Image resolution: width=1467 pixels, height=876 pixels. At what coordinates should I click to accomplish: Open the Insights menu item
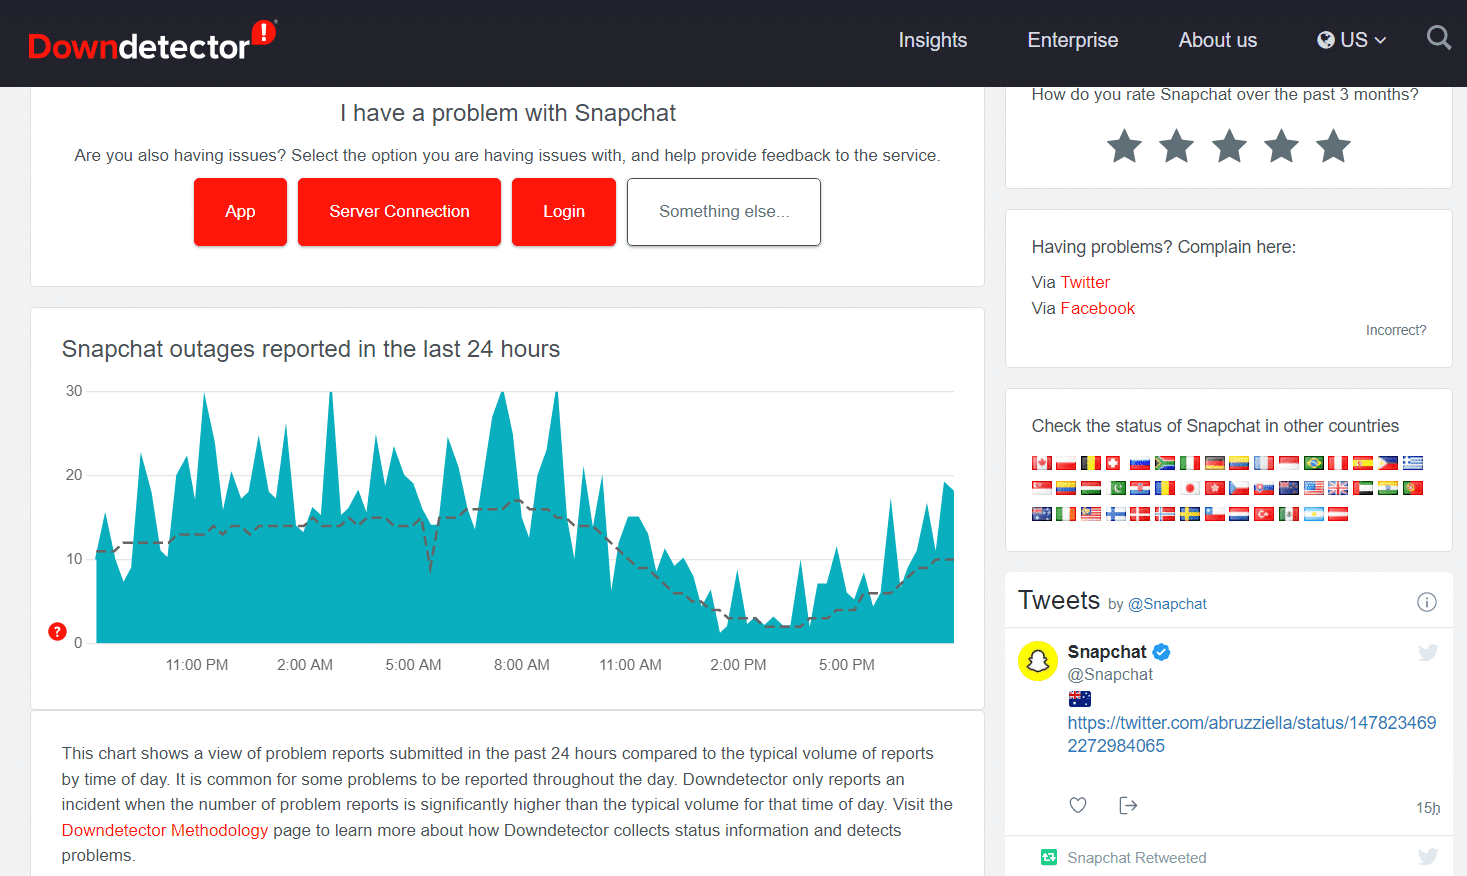coord(932,40)
